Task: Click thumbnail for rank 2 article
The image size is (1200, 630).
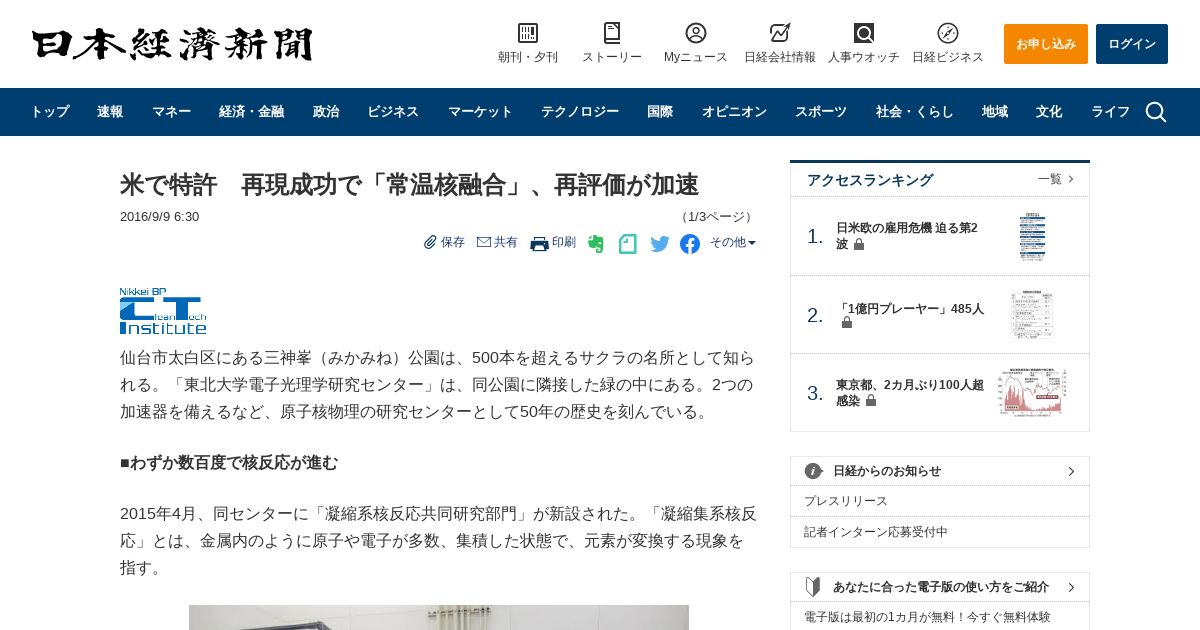Action: (x=1032, y=315)
